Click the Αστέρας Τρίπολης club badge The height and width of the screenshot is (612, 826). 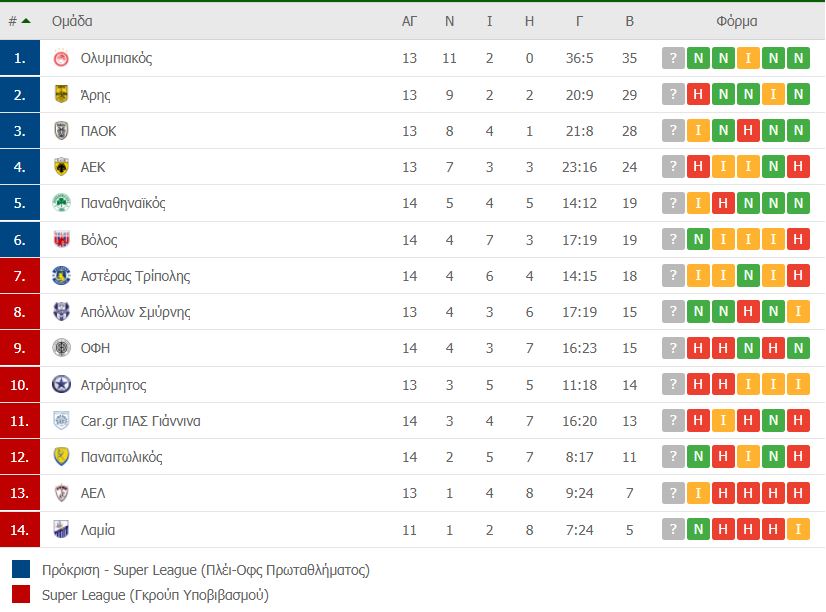[x=61, y=276]
